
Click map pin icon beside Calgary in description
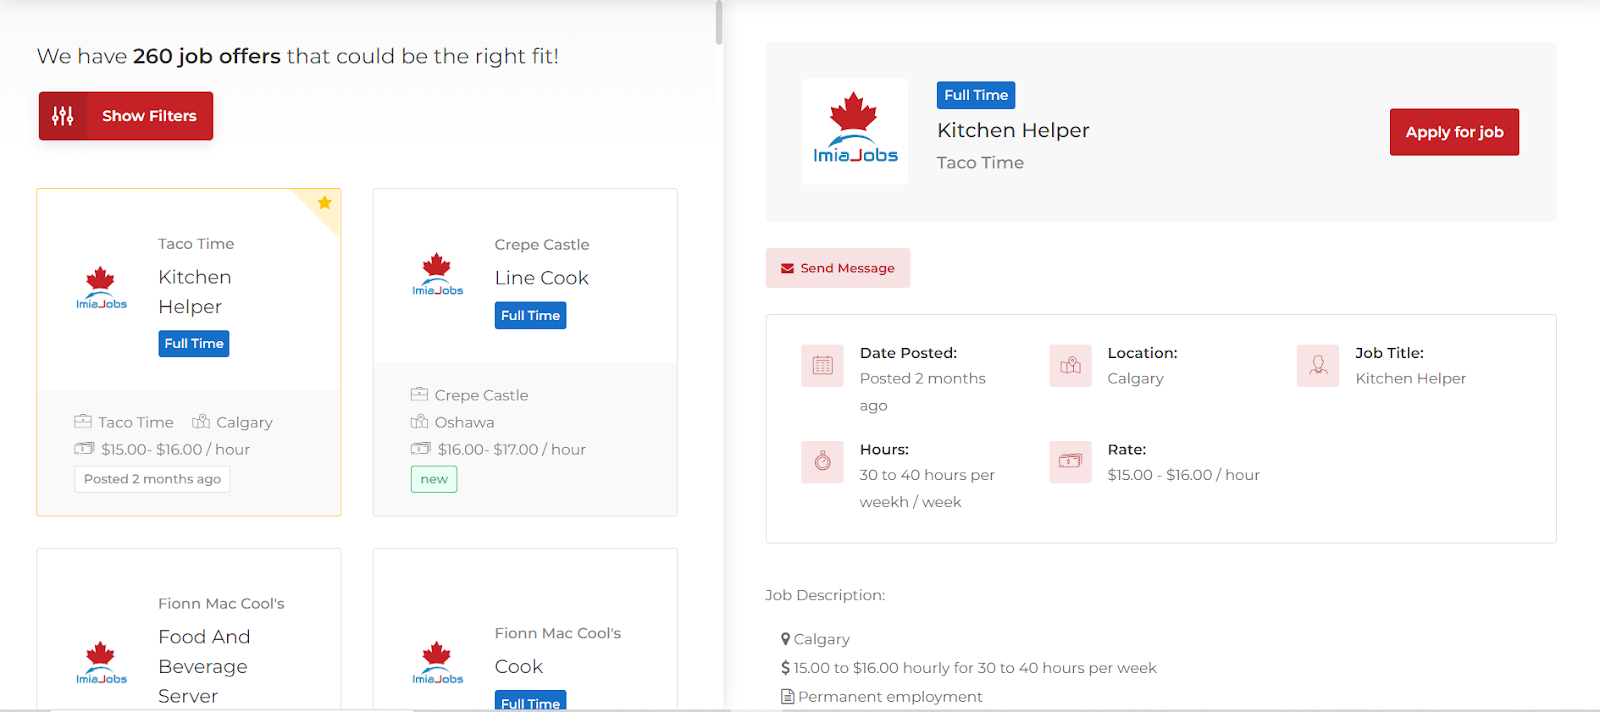point(786,639)
